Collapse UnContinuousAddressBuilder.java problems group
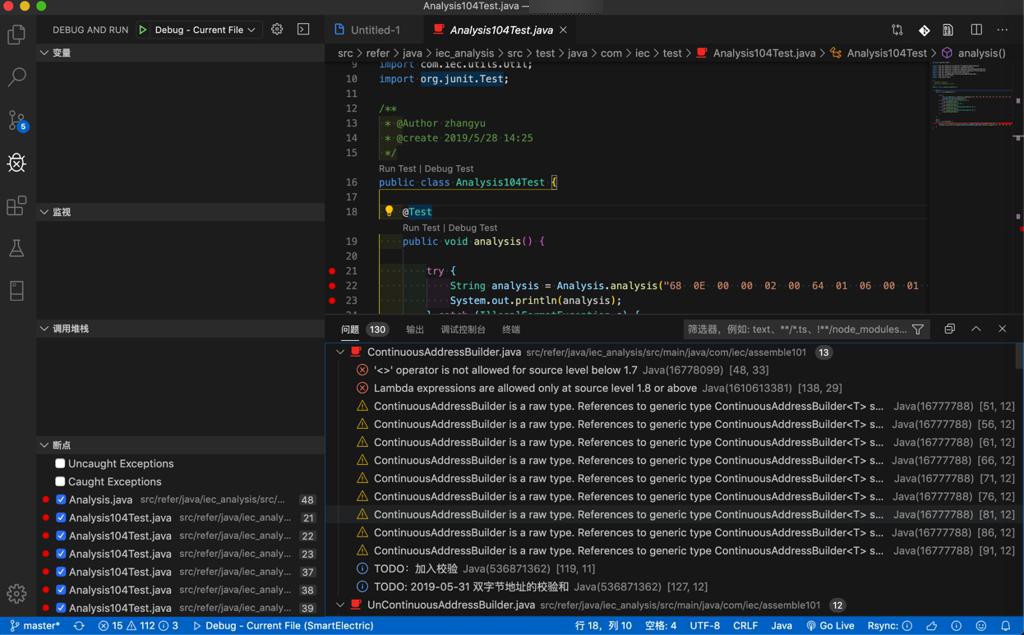Image resolution: width=1024 pixels, height=635 pixels. click(340, 605)
